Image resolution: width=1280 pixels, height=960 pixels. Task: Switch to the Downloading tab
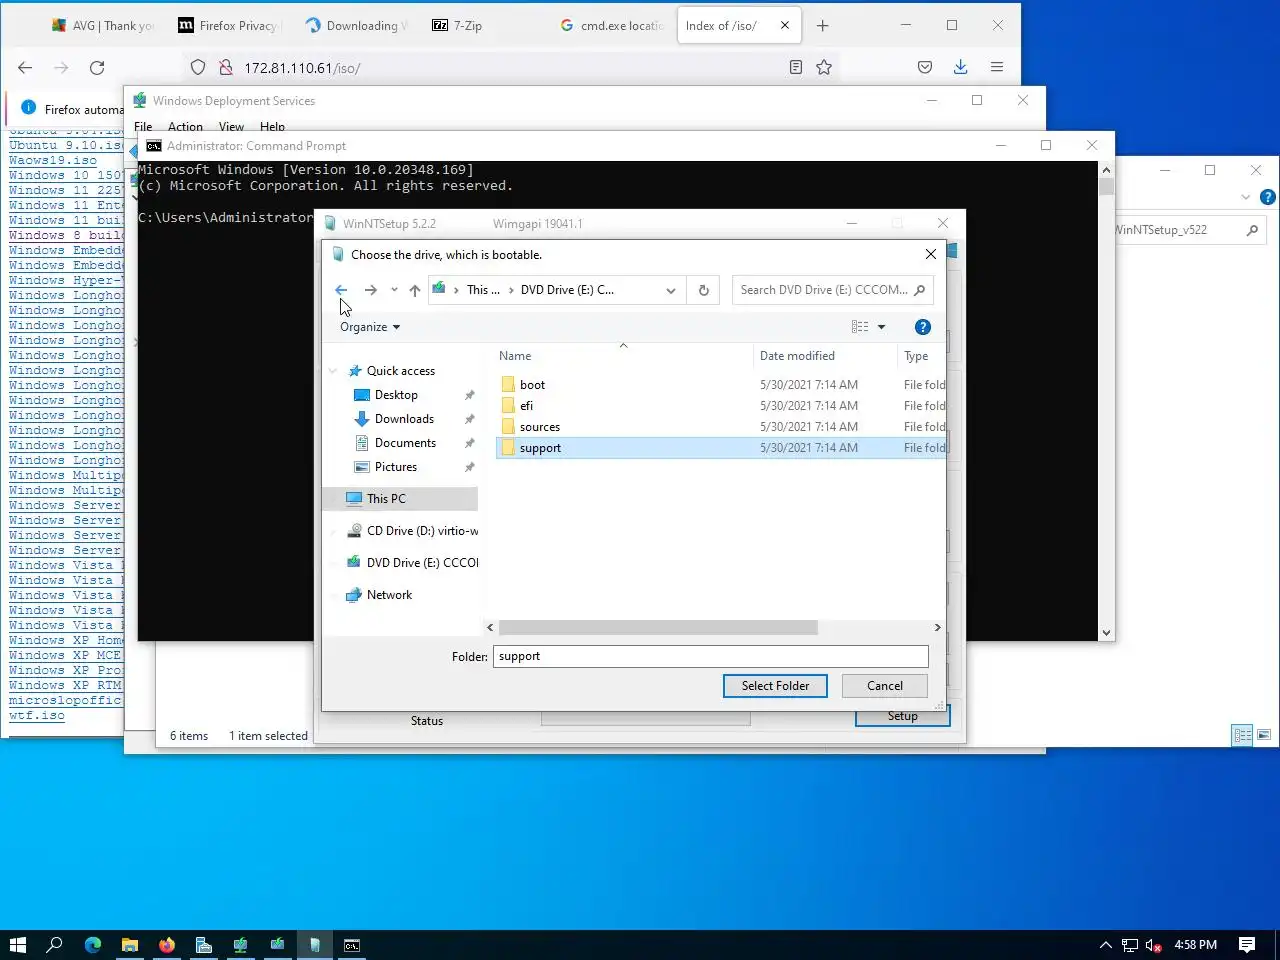[357, 26]
